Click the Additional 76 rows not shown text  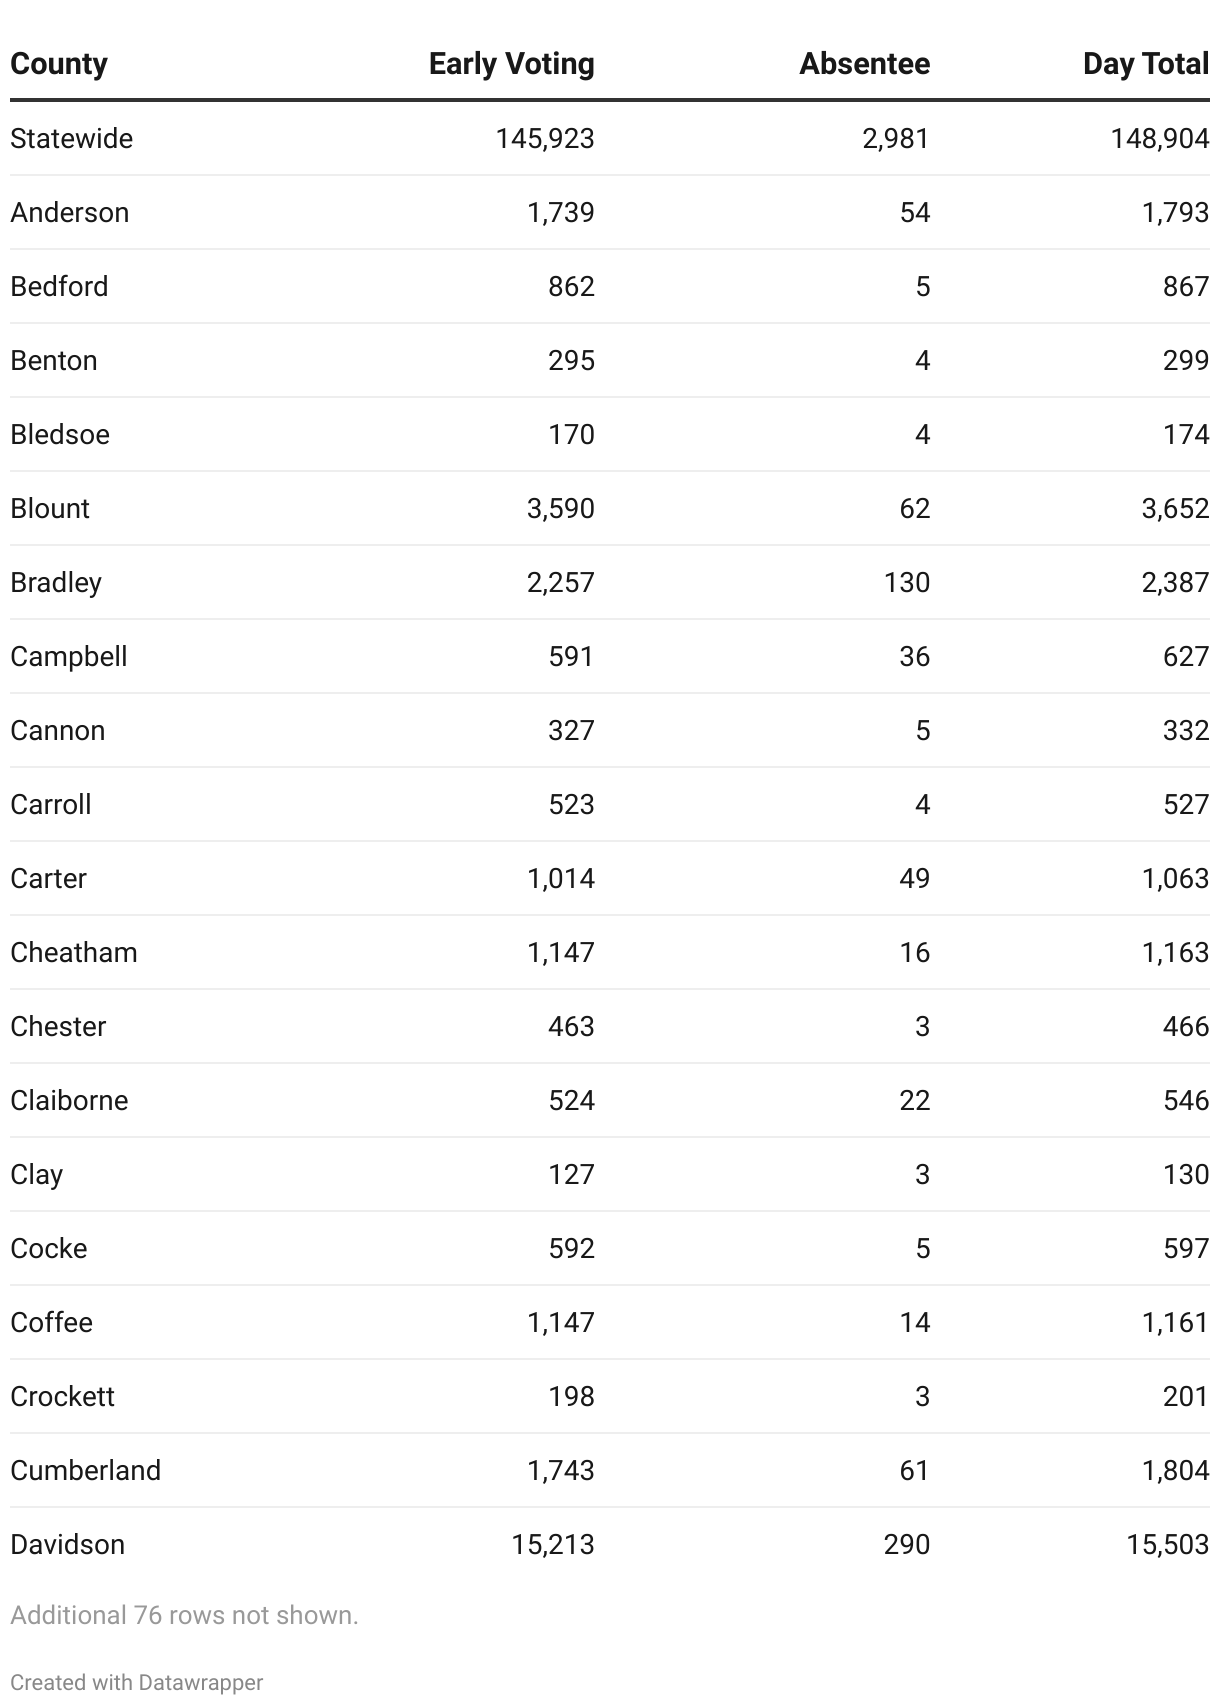184,1615
